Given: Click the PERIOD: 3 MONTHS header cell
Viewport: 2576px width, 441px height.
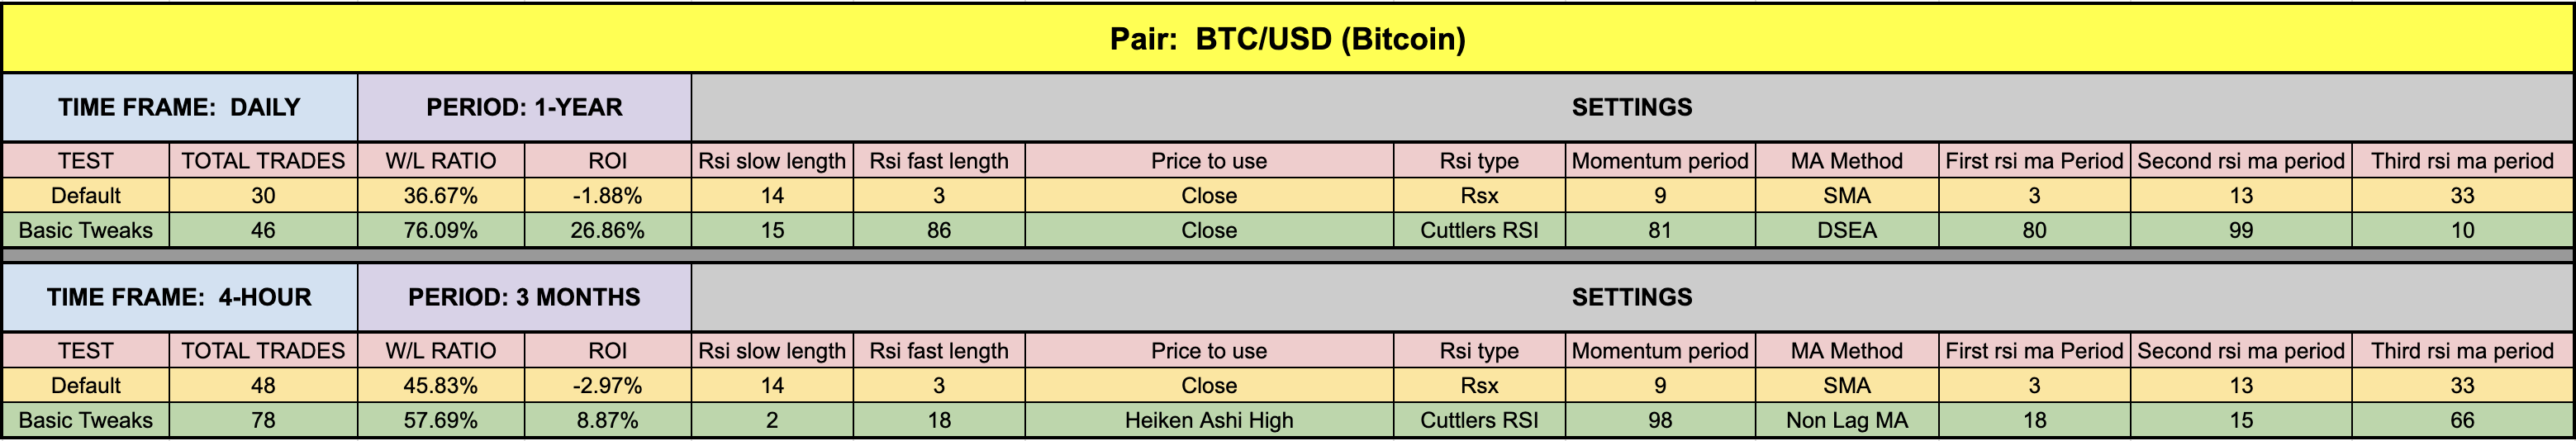Looking at the screenshot, I should 524,297.
